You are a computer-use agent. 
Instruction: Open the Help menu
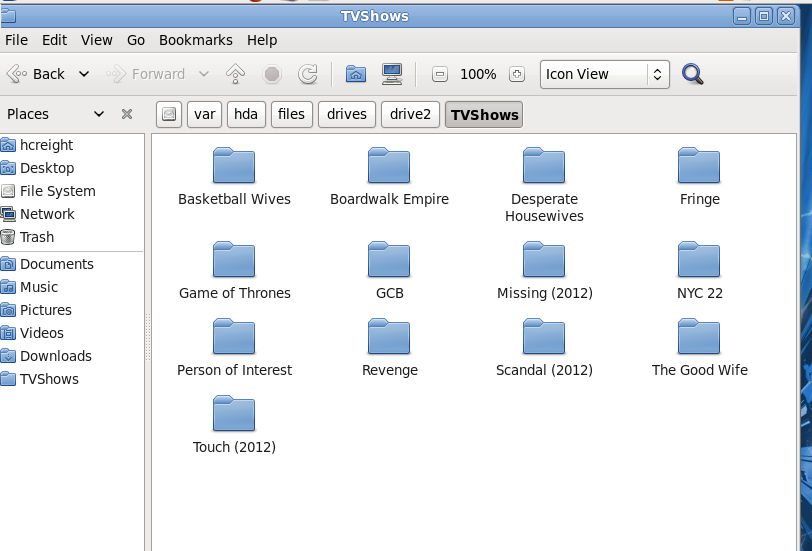coord(262,40)
